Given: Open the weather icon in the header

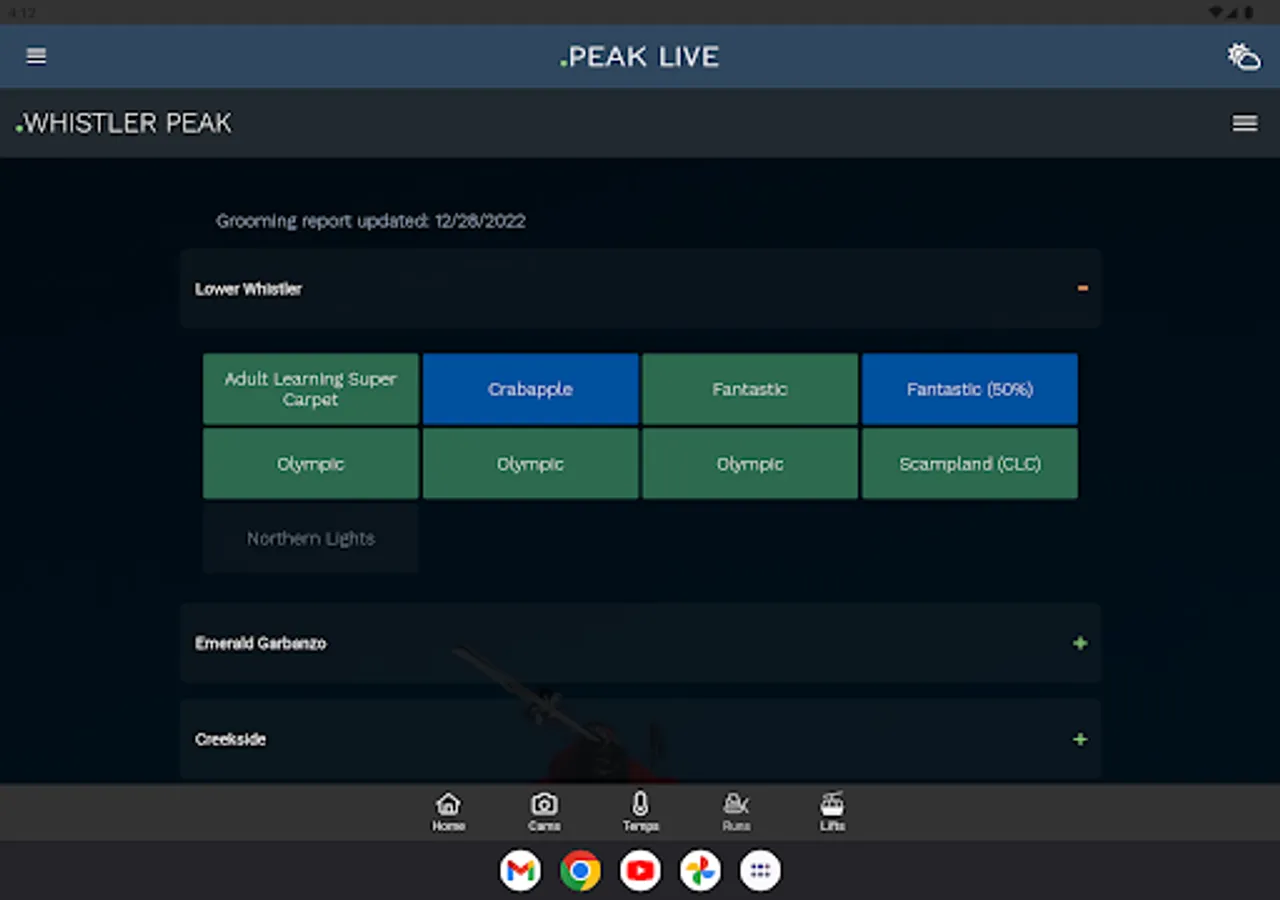Looking at the screenshot, I should [1244, 56].
